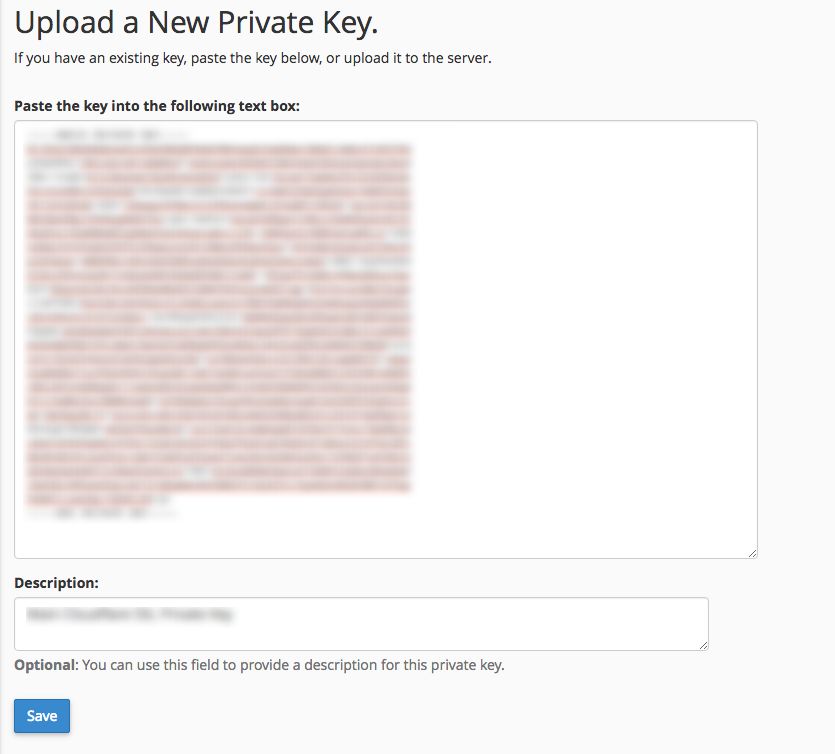
Task: Click the 'If you have an existing key' intro text
Action: tap(99, 58)
